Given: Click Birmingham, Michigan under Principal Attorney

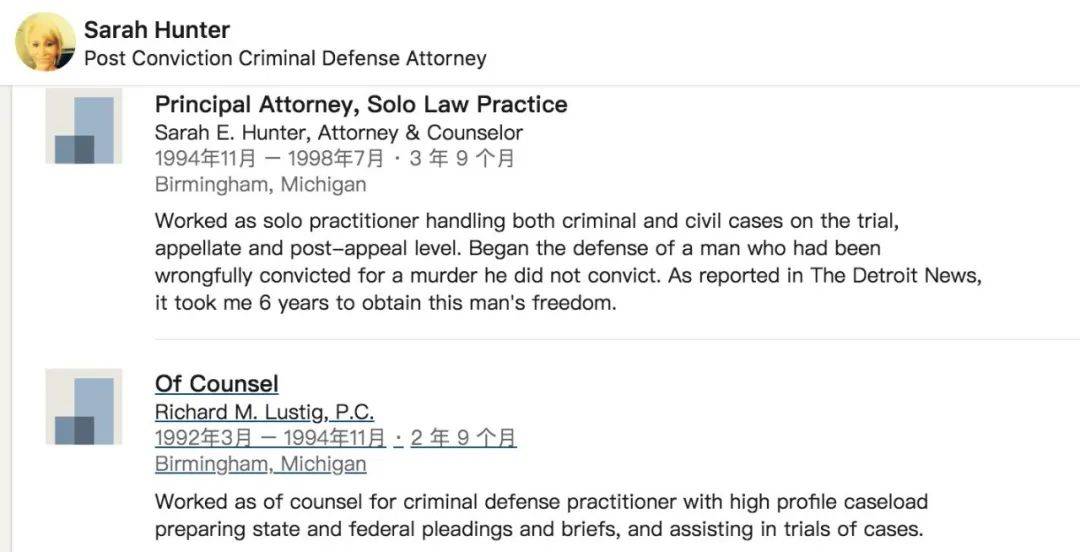Looking at the screenshot, I should [260, 185].
